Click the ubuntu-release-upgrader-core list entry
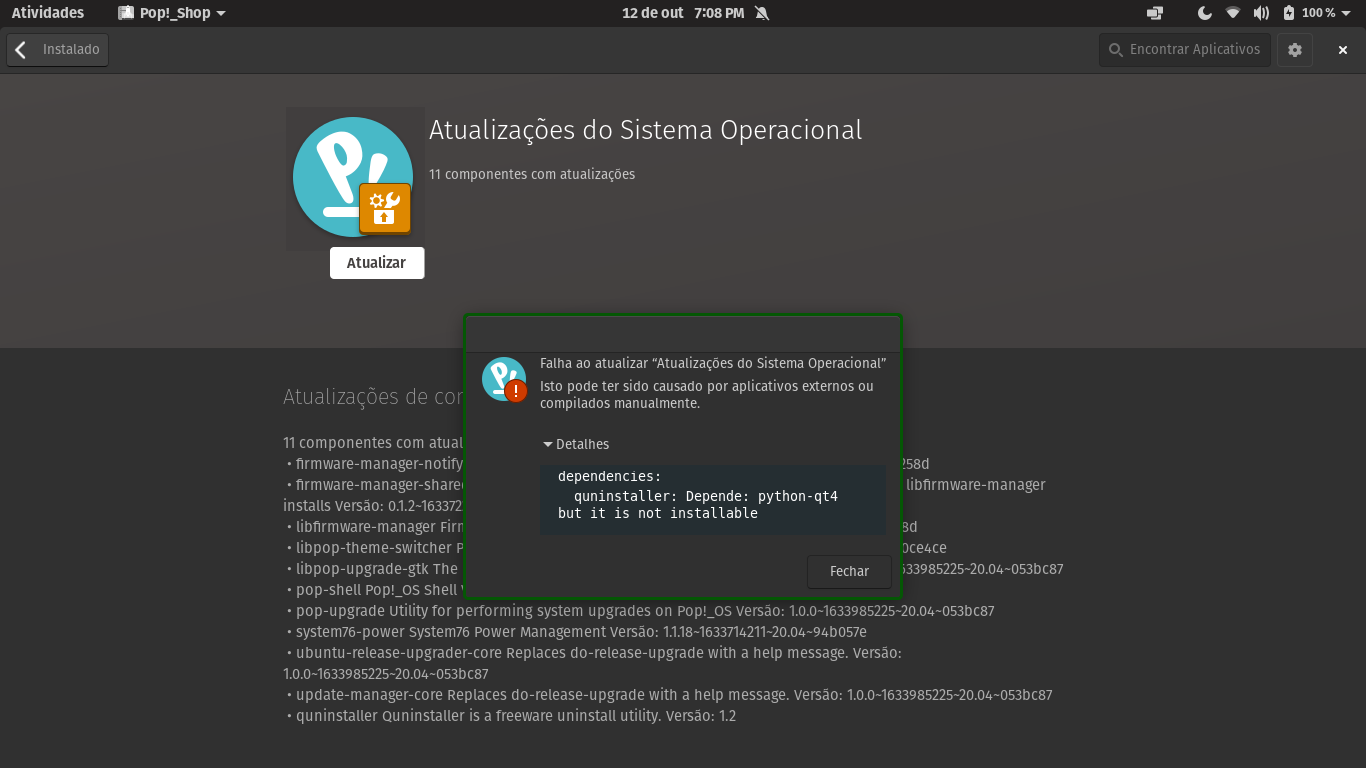Screen dimensions: 1366x768 click(593, 663)
